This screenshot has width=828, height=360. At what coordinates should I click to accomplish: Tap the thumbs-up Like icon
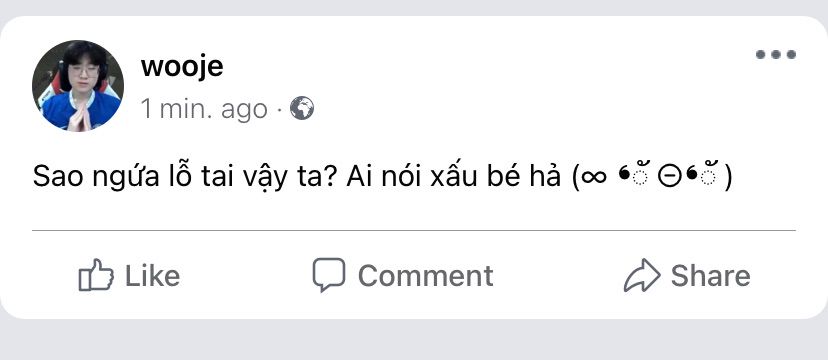(96, 274)
